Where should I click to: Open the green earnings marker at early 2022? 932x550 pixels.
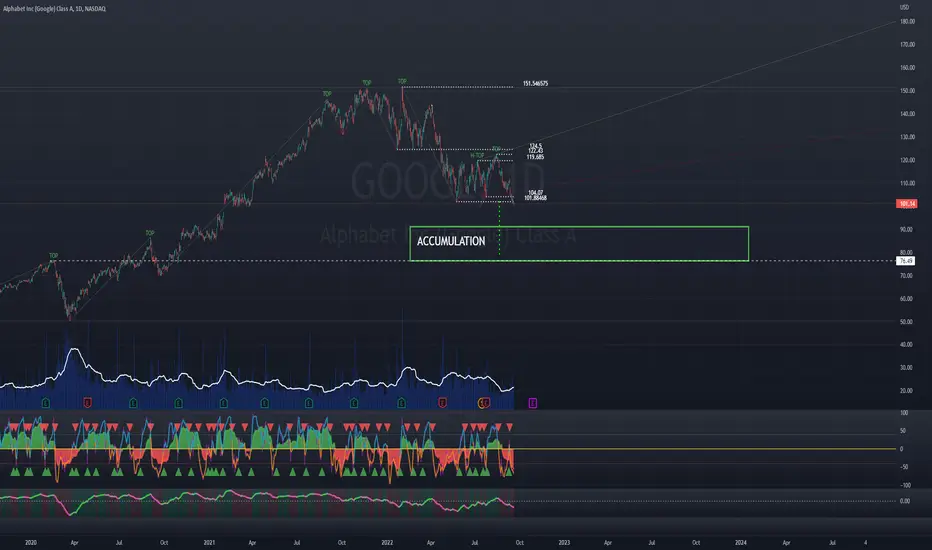click(x=401, y=403)
